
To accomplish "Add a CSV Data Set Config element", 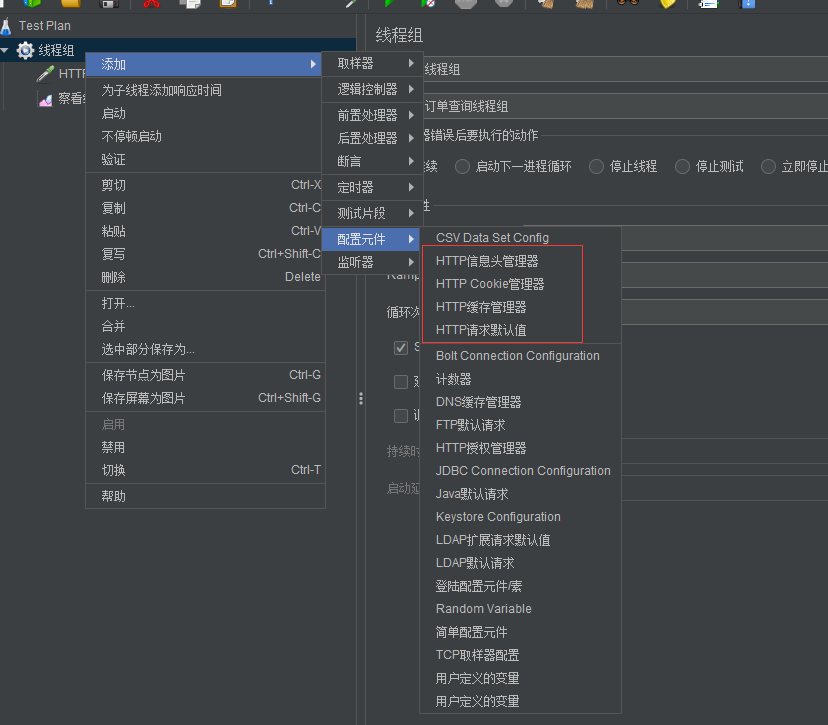I will pyautogui.click(x=520, y=238).
